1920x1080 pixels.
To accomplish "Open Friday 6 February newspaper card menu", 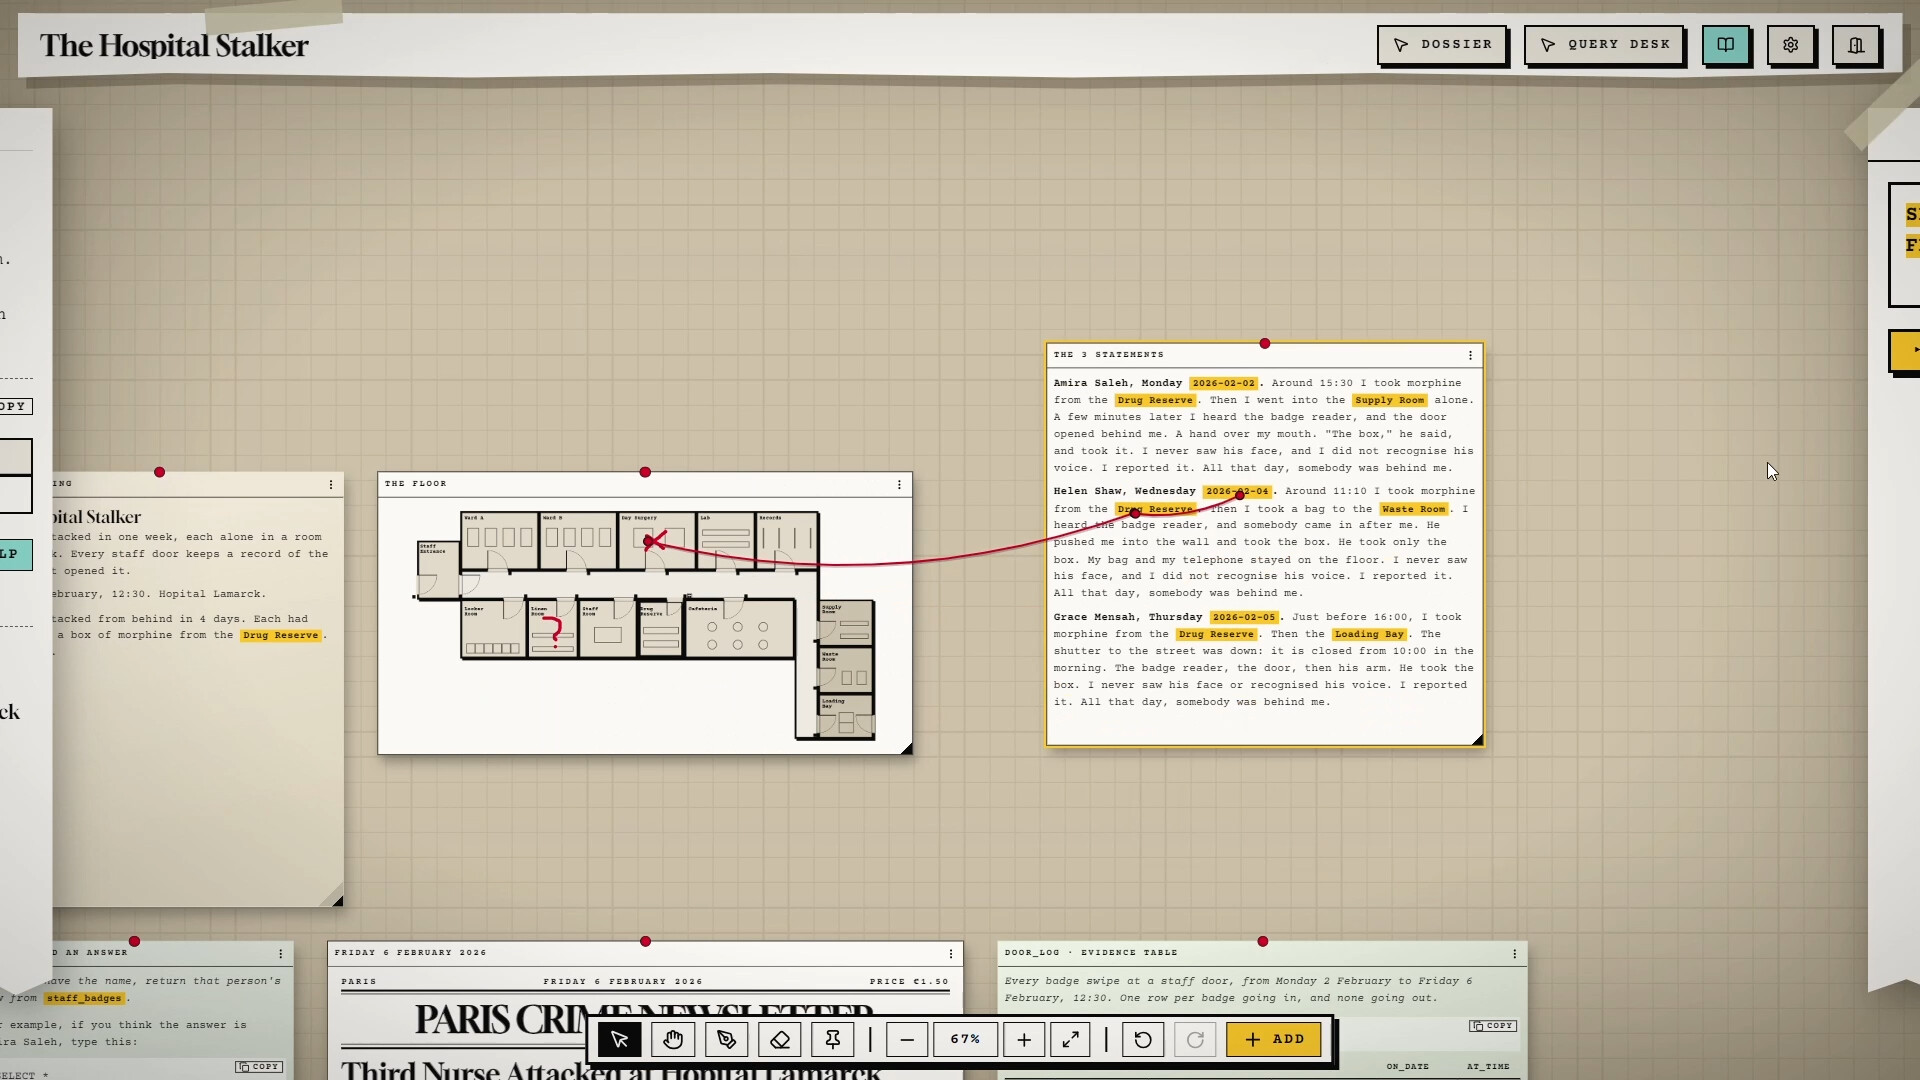I will tap(950, 954).
